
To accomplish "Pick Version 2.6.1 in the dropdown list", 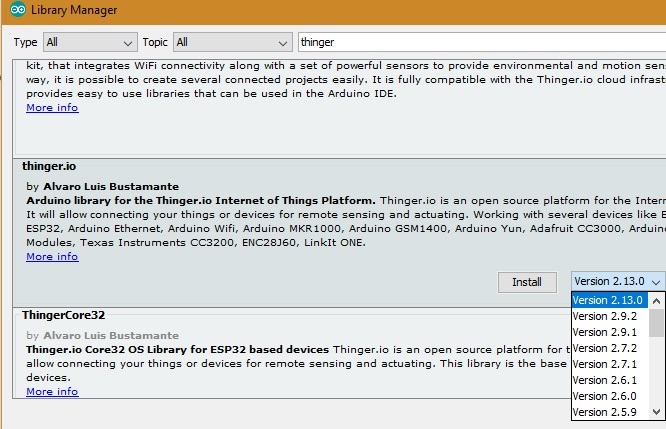I will pos(610,380).
